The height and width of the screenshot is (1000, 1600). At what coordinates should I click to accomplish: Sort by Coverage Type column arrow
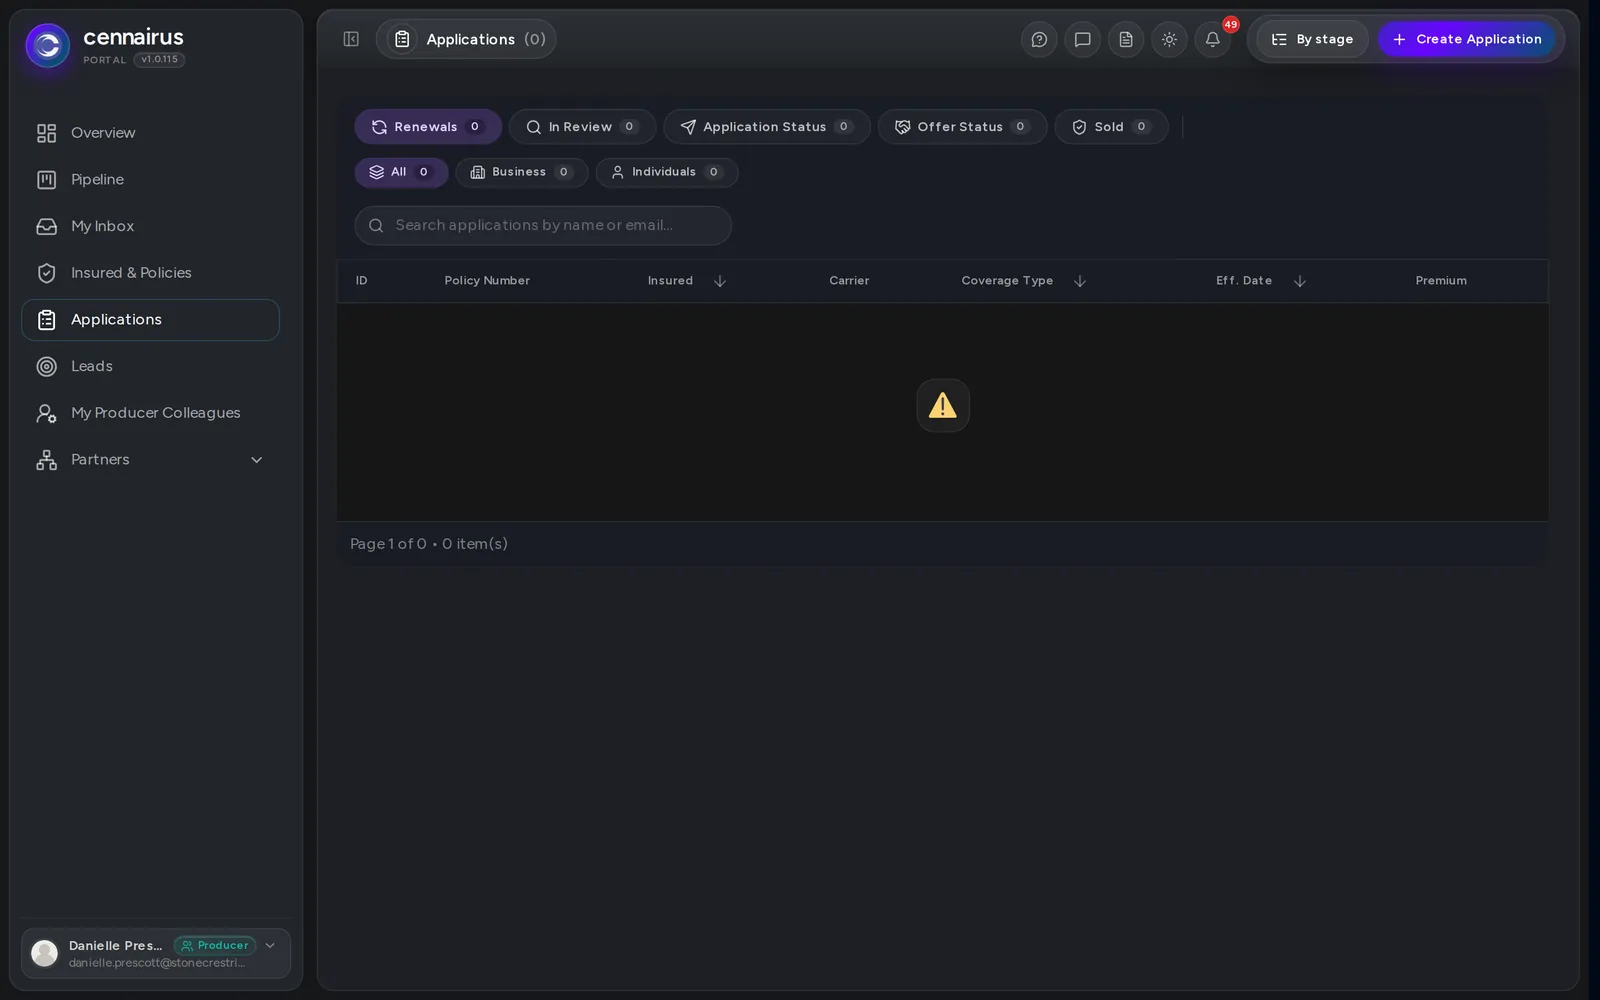point(1079,281)
